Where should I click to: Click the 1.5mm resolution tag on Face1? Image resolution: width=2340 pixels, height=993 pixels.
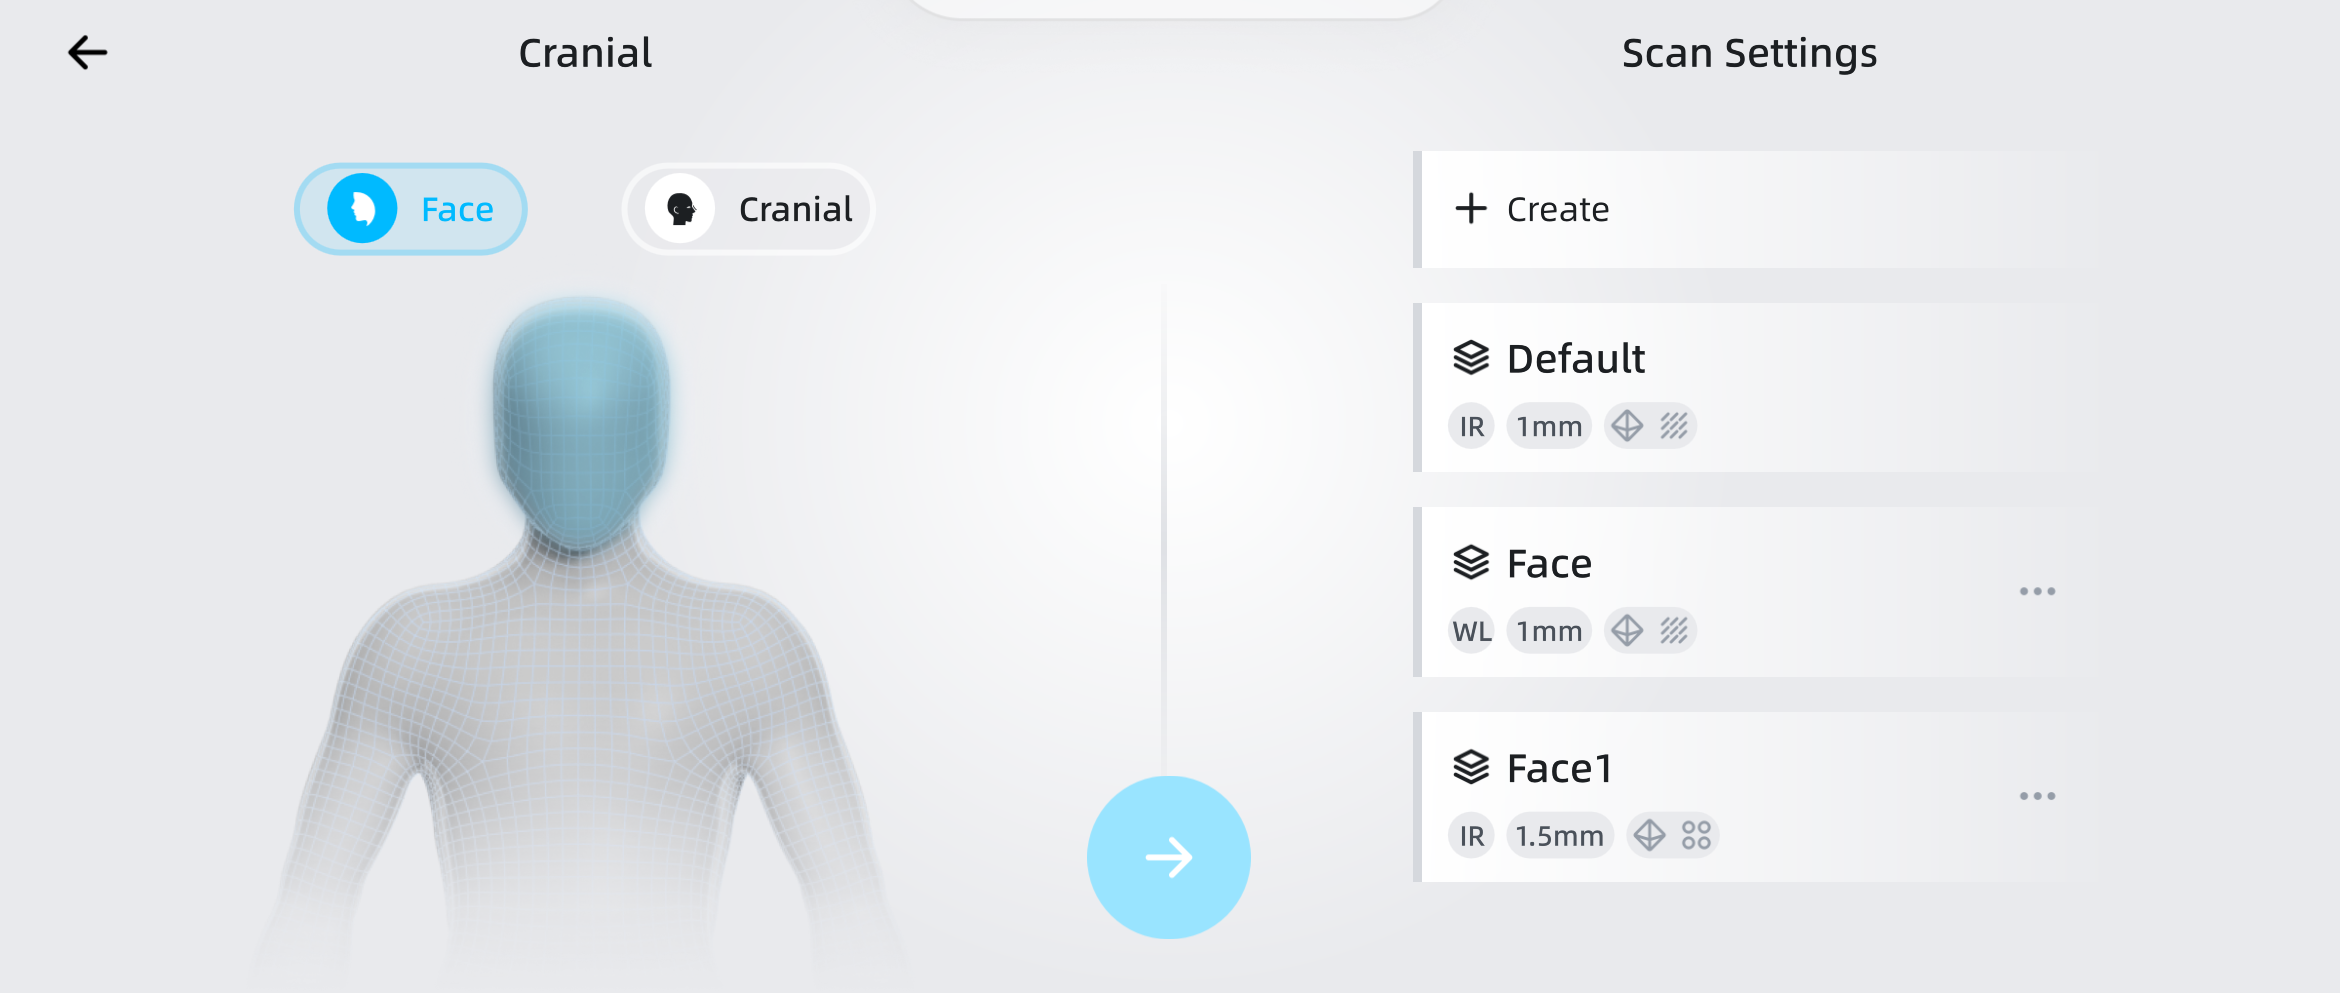pos(1559,836)
